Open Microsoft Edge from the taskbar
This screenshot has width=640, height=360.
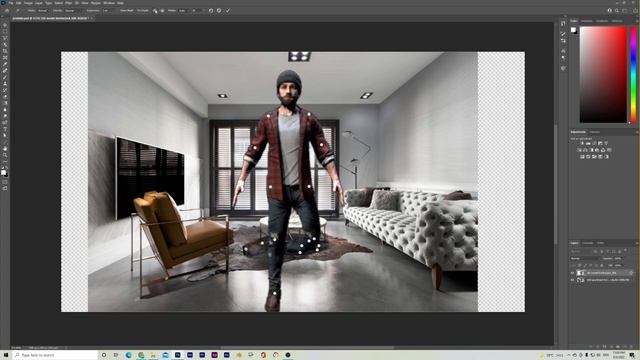point(129,355)
